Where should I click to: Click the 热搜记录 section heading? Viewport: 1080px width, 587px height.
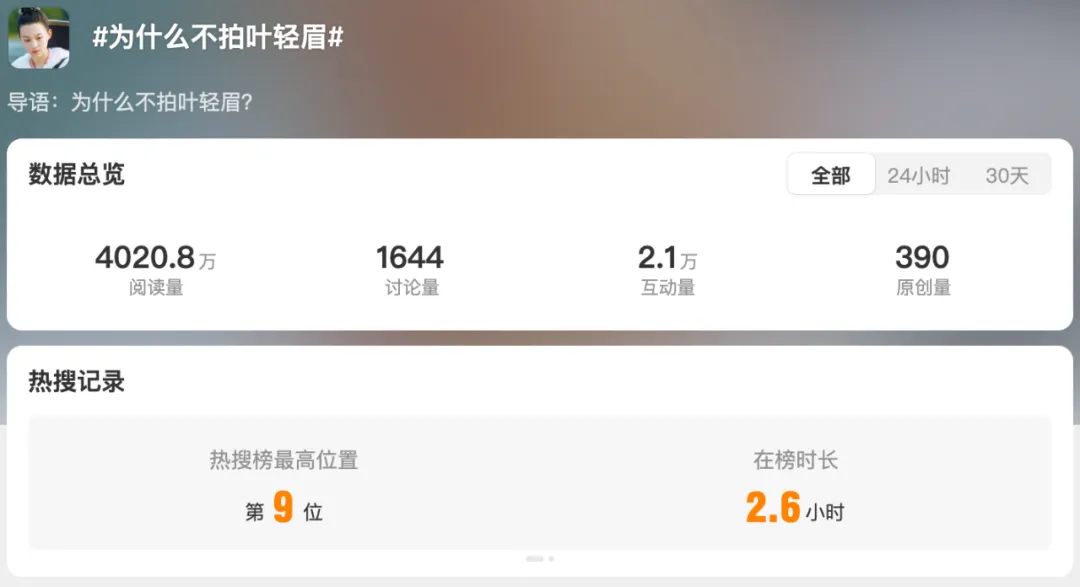[76, 381]
